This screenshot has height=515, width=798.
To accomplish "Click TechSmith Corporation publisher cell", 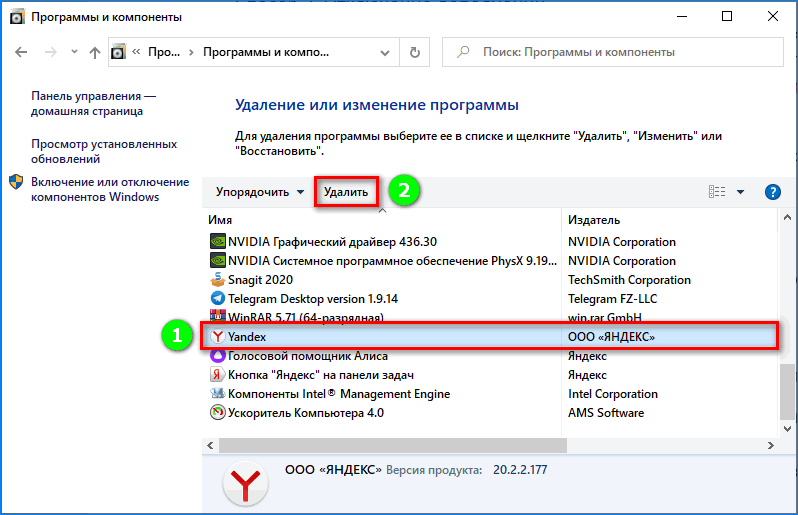I will point(629,280).
